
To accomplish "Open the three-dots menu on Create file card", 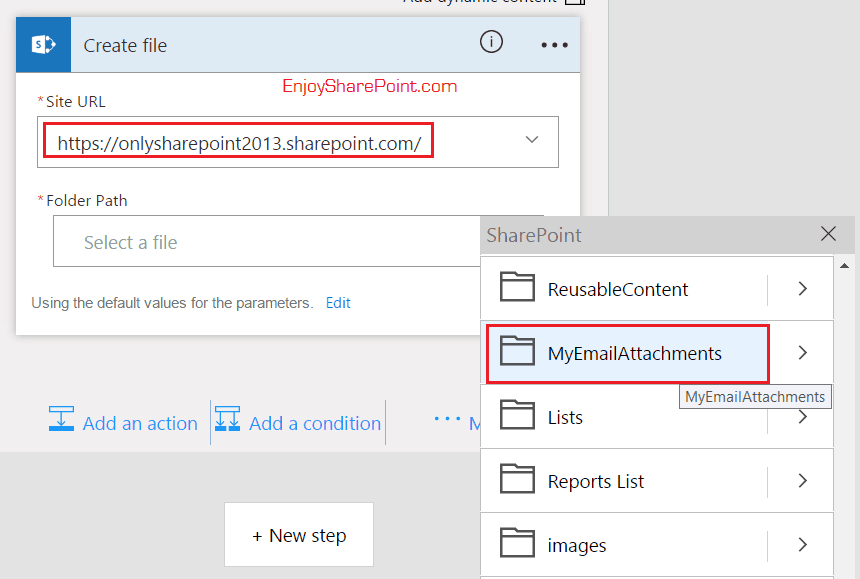I will click(554, 45).
